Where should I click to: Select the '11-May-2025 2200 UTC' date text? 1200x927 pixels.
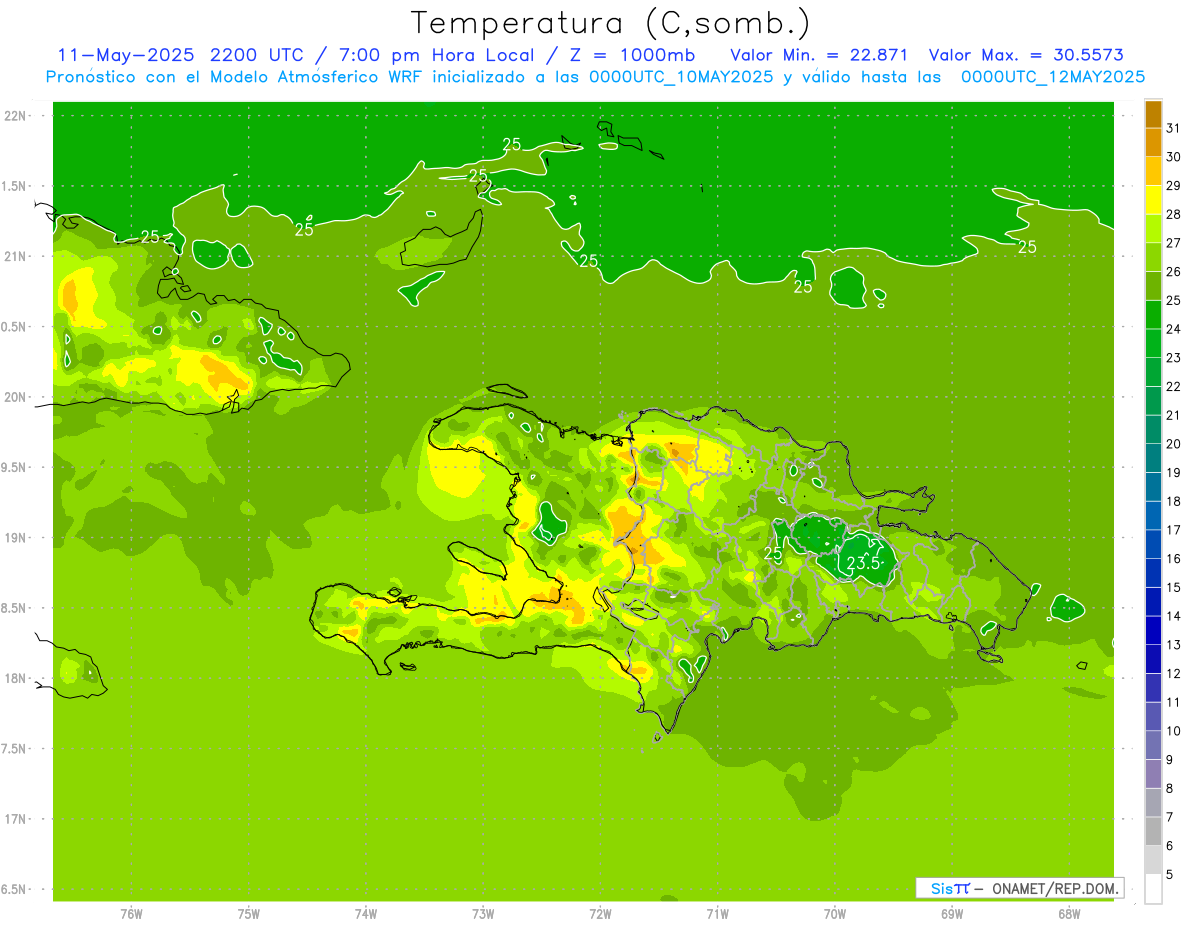[180, 55]
